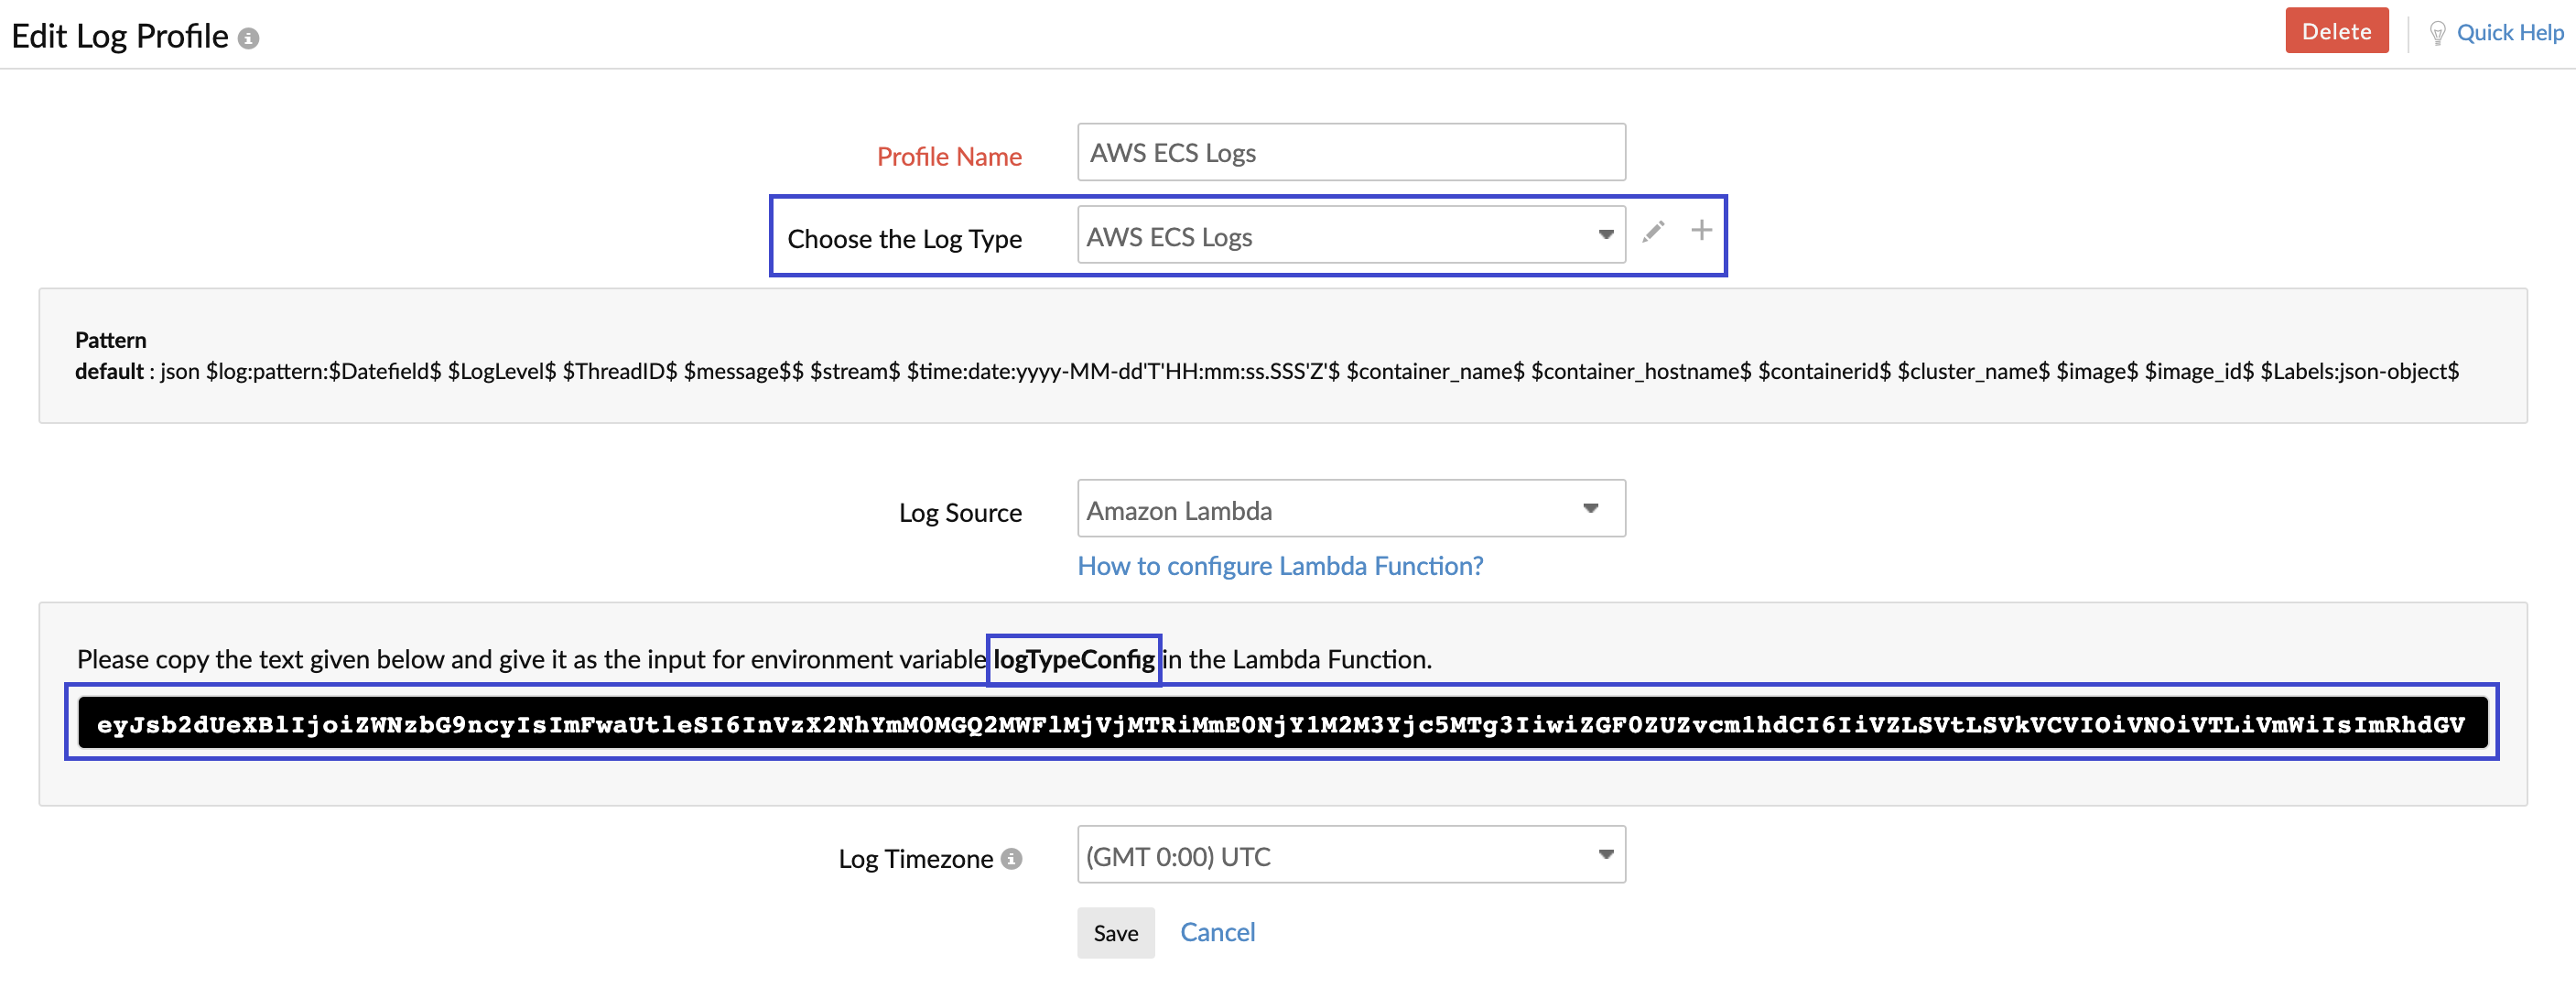Click the Edit Log Profile heading

pos(120,37)
